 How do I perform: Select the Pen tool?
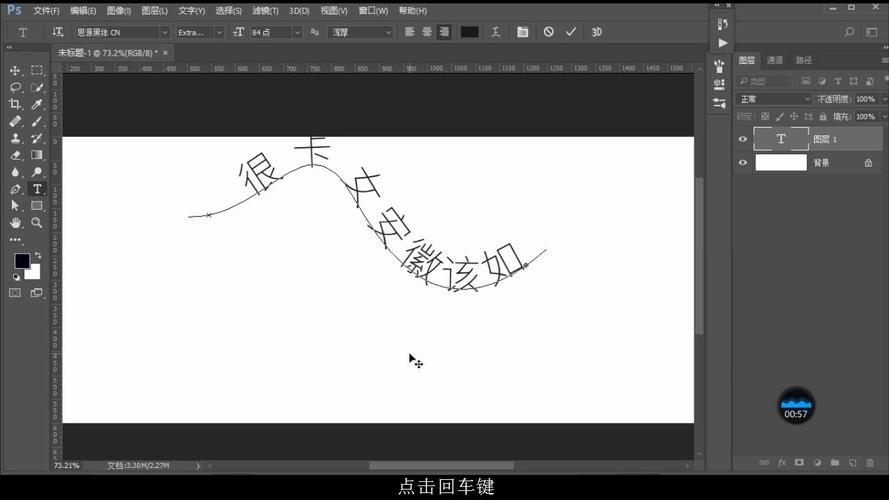pyautogui.click(x=15, y=189)
